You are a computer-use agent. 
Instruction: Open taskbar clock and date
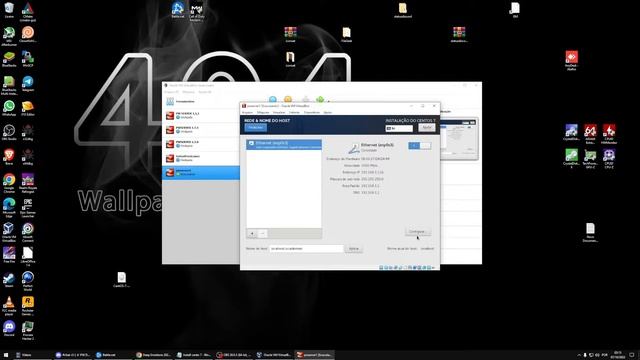point(618,355)
